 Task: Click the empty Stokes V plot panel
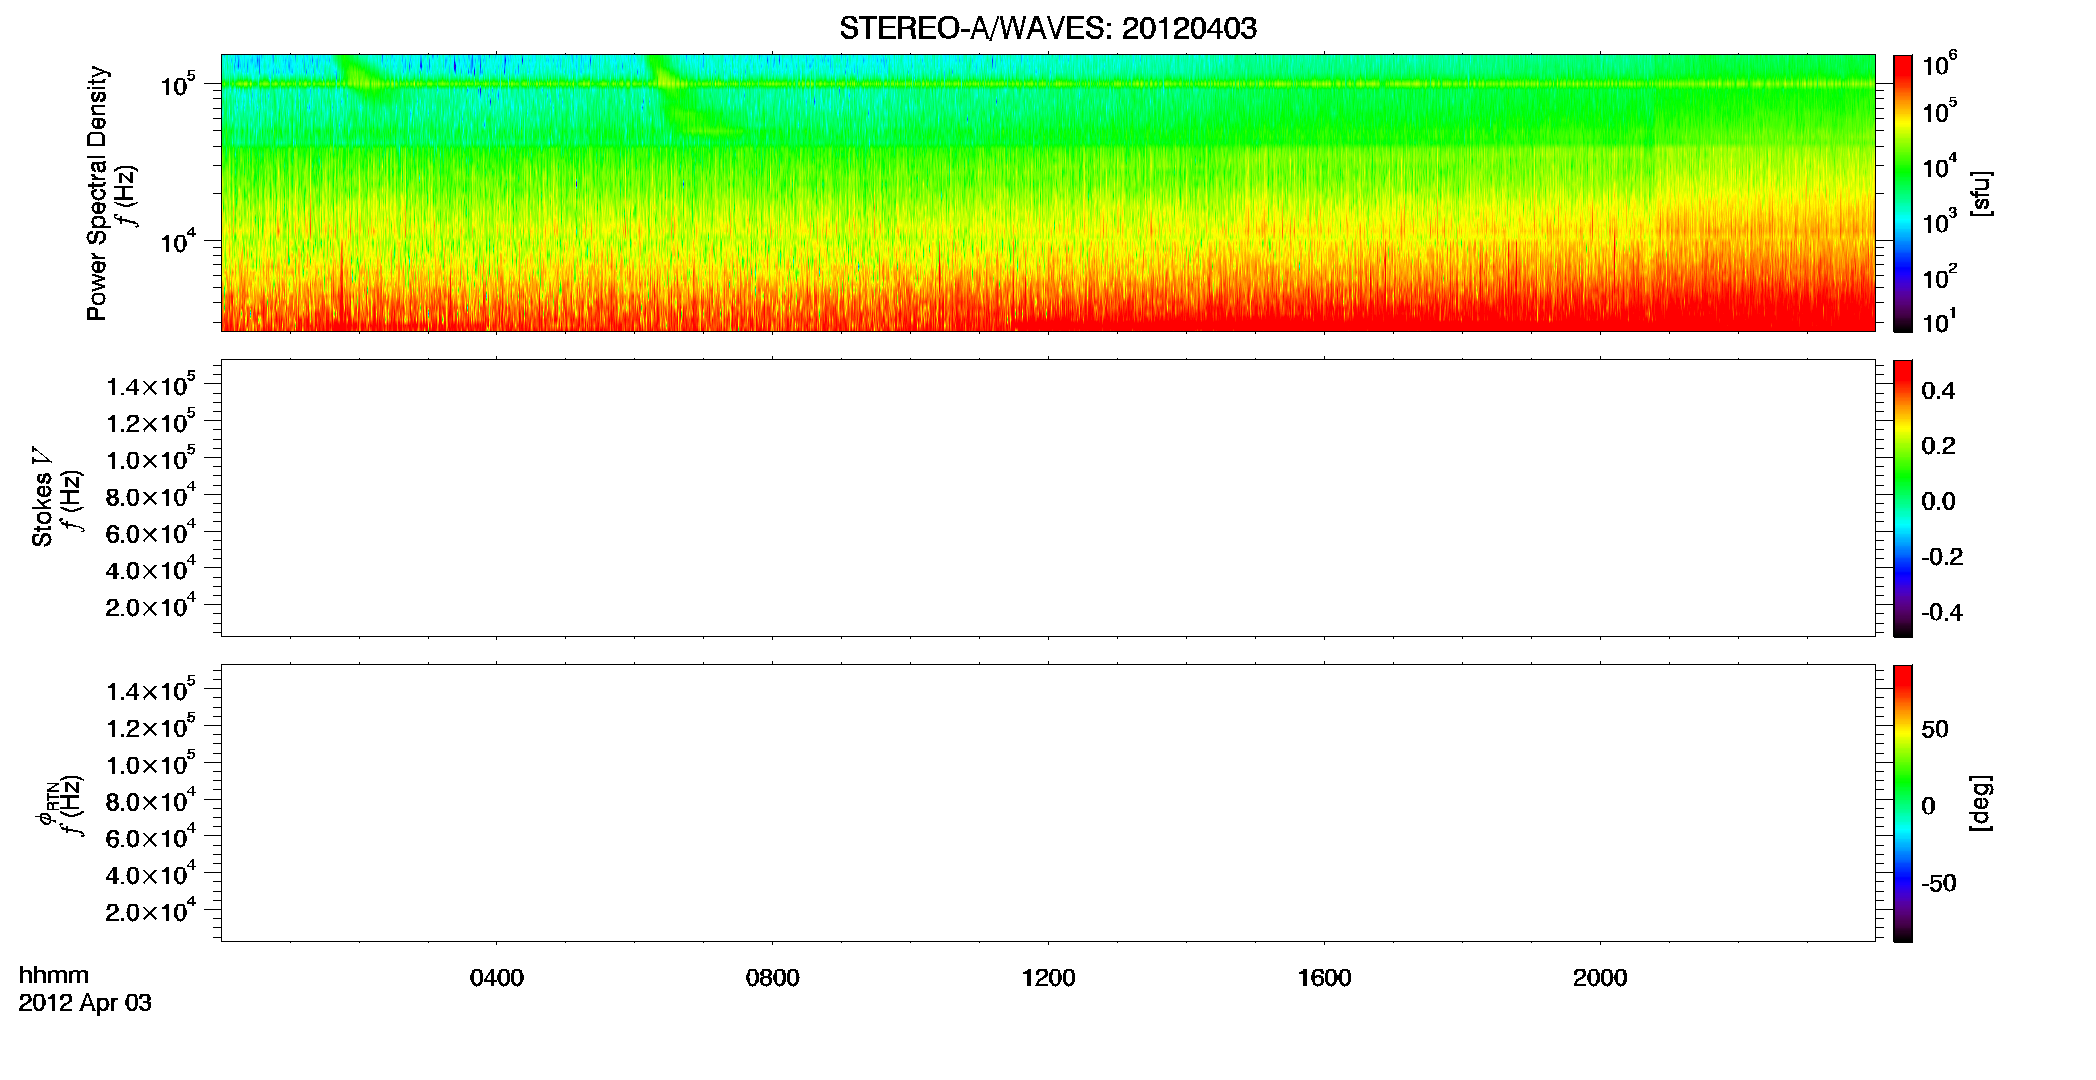[1048, 498]
